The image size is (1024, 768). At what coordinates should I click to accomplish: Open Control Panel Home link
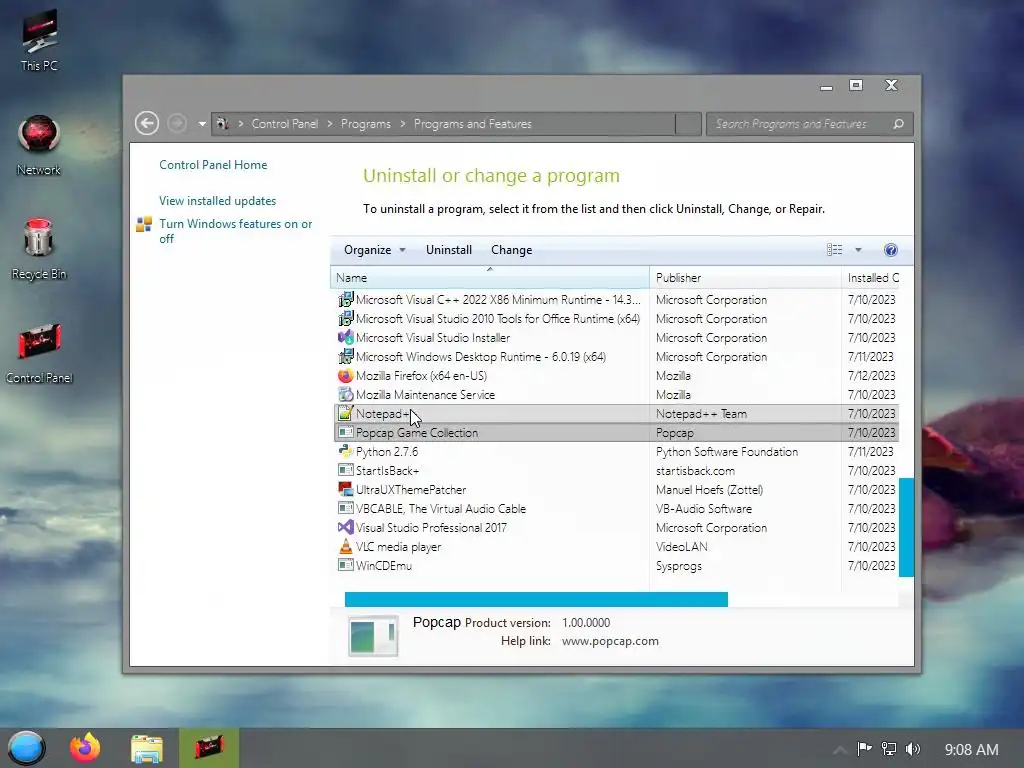(x=213, y=165)
